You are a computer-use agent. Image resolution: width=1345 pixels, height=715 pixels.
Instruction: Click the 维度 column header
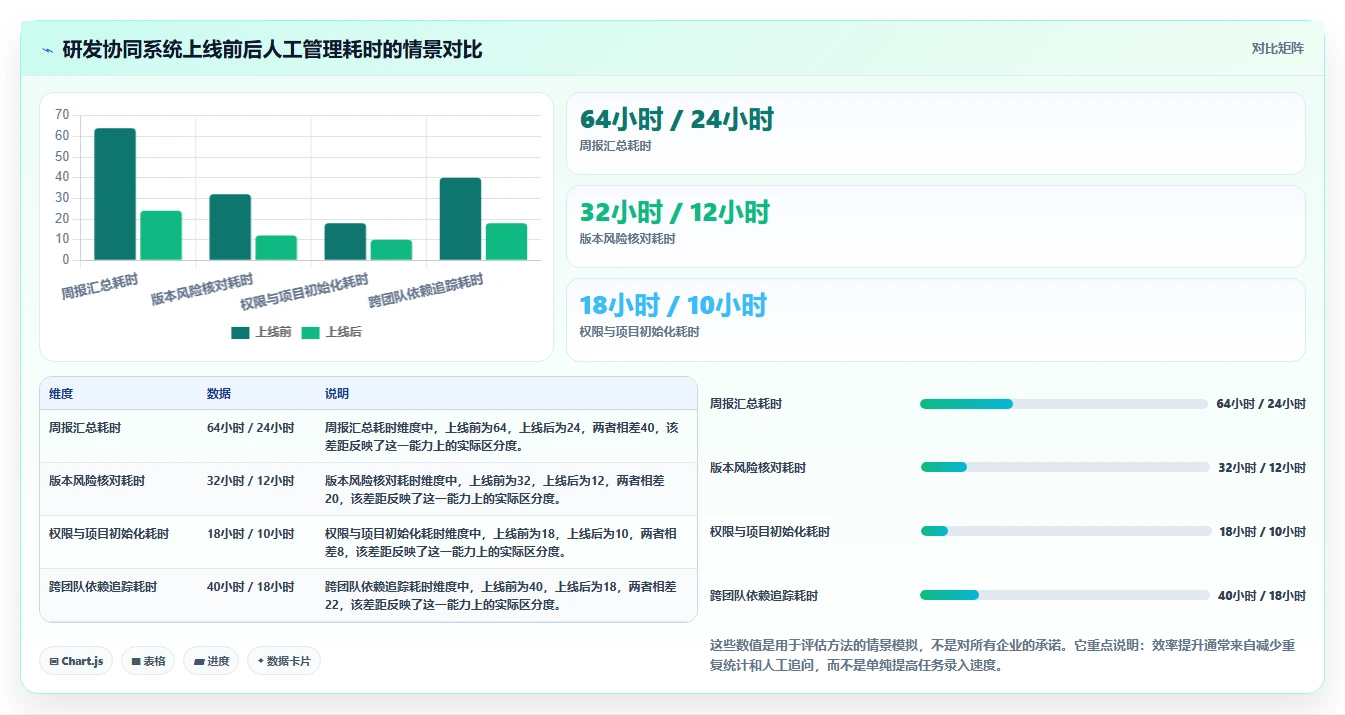pos(61,394)
